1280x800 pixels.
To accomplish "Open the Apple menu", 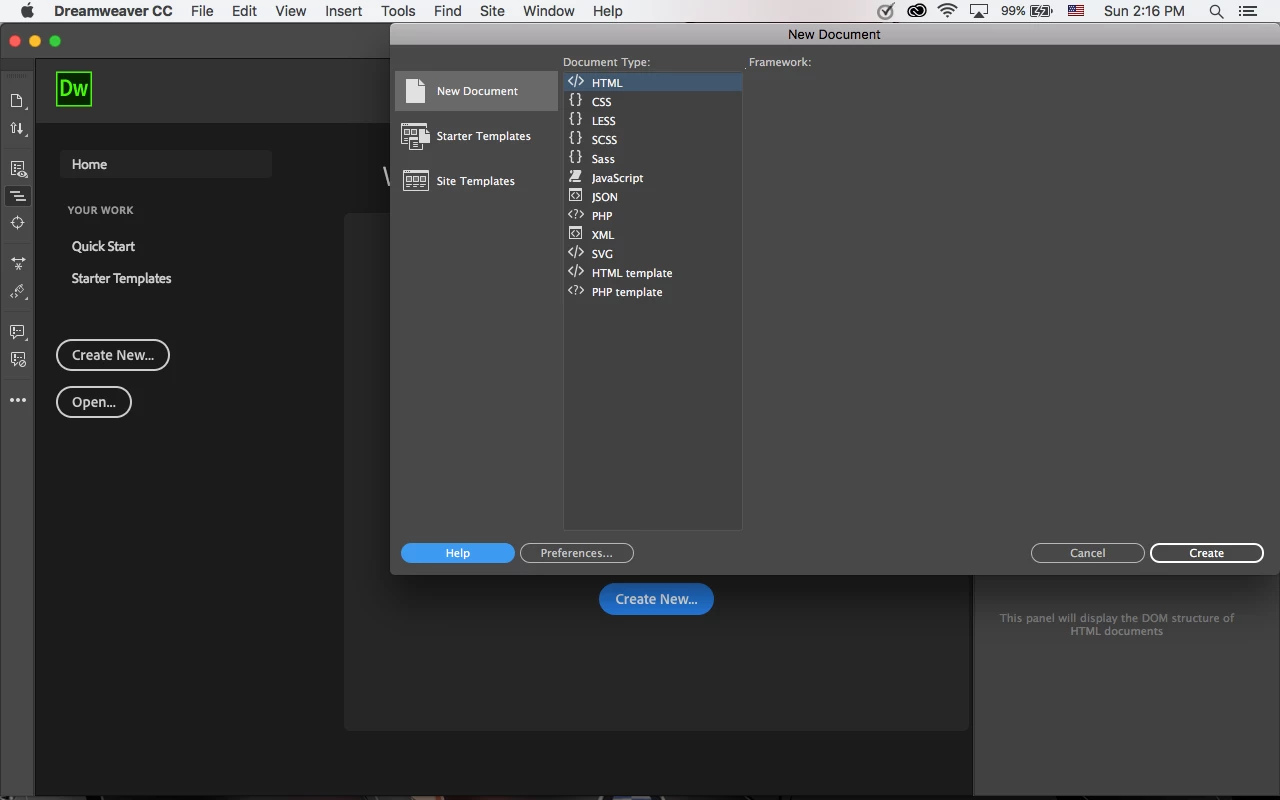I will click(27, 11).
